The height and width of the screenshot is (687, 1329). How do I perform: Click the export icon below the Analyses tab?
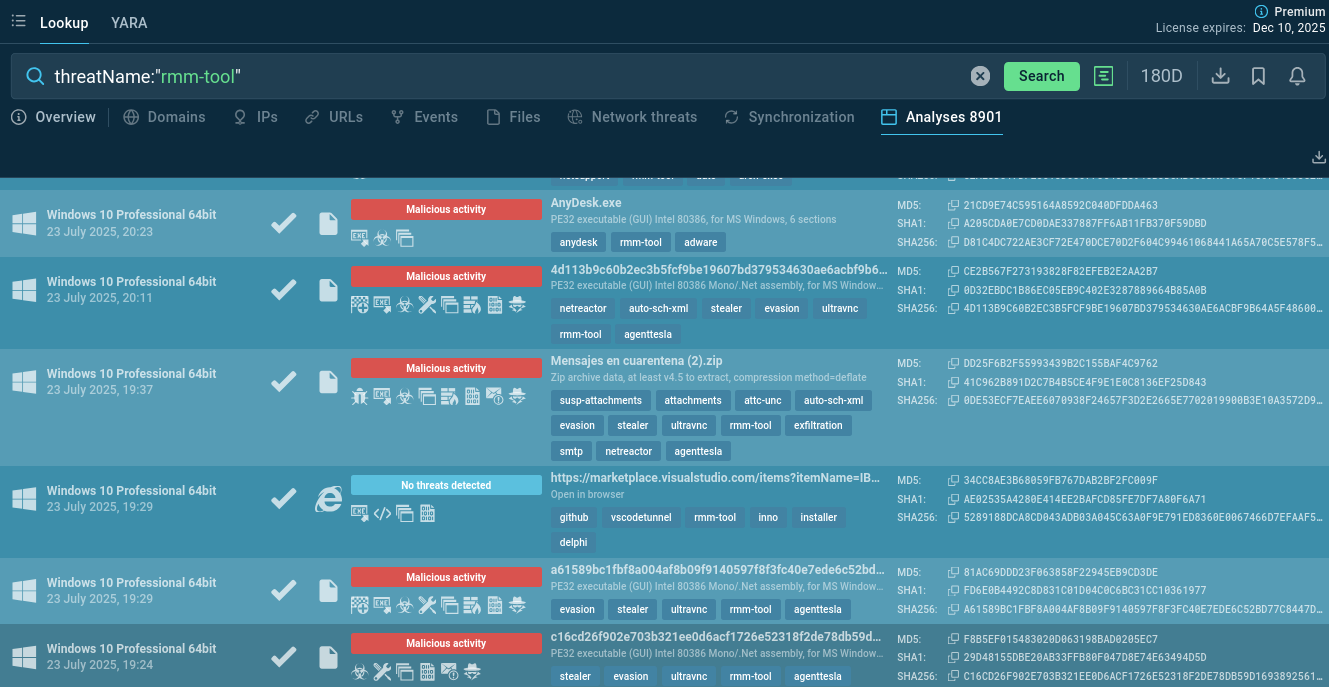[1318, 157]
